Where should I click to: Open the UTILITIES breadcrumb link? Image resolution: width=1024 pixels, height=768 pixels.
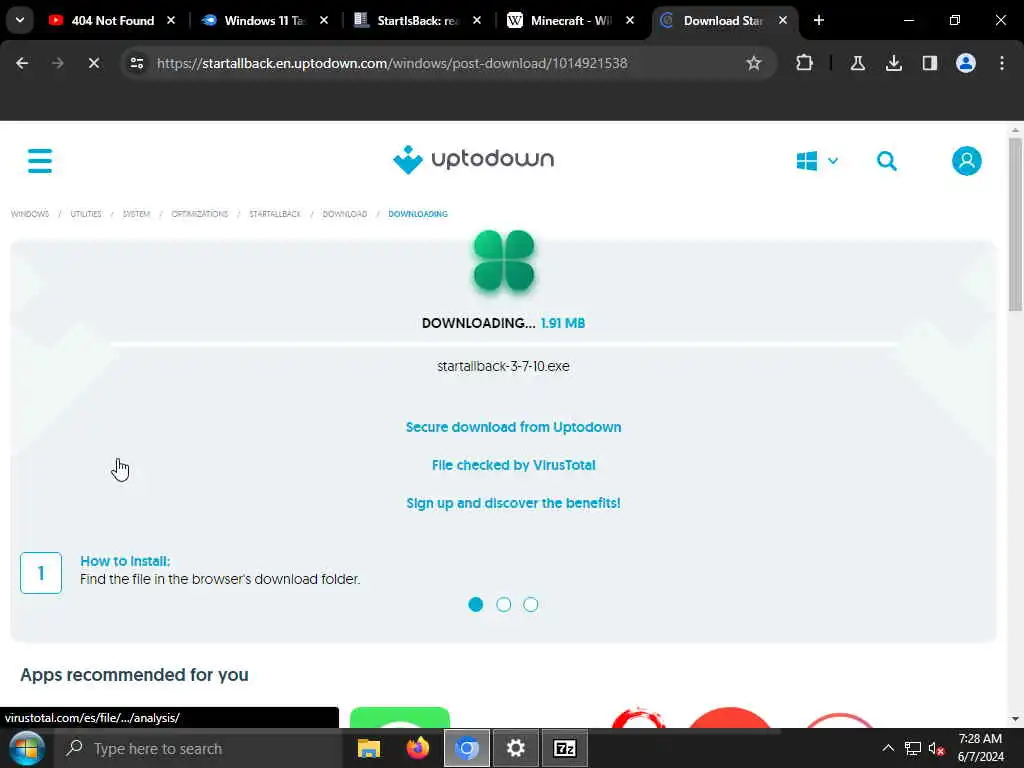(86, 214)
